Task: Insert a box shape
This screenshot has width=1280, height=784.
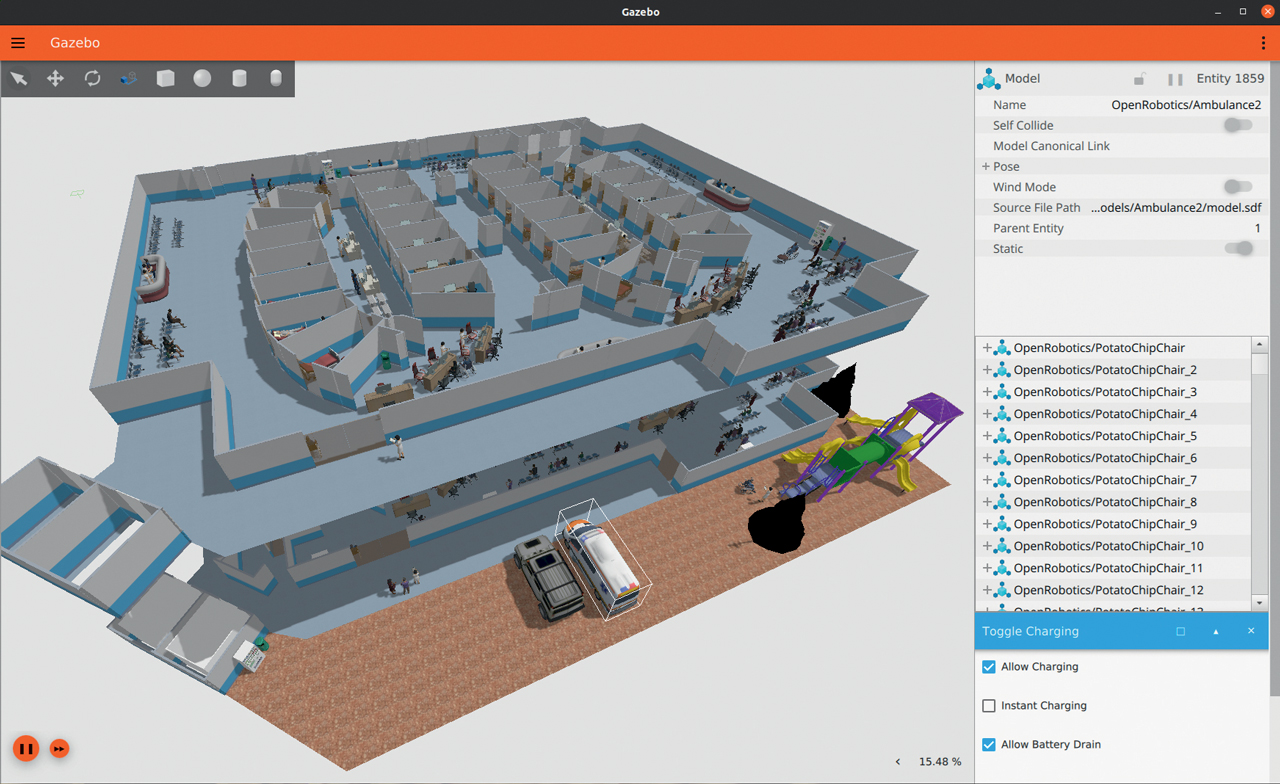Action: point(166,78)
